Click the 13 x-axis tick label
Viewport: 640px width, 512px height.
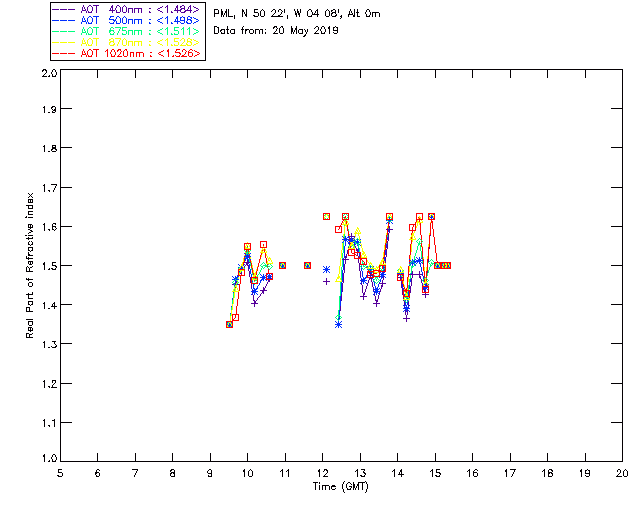360,473
